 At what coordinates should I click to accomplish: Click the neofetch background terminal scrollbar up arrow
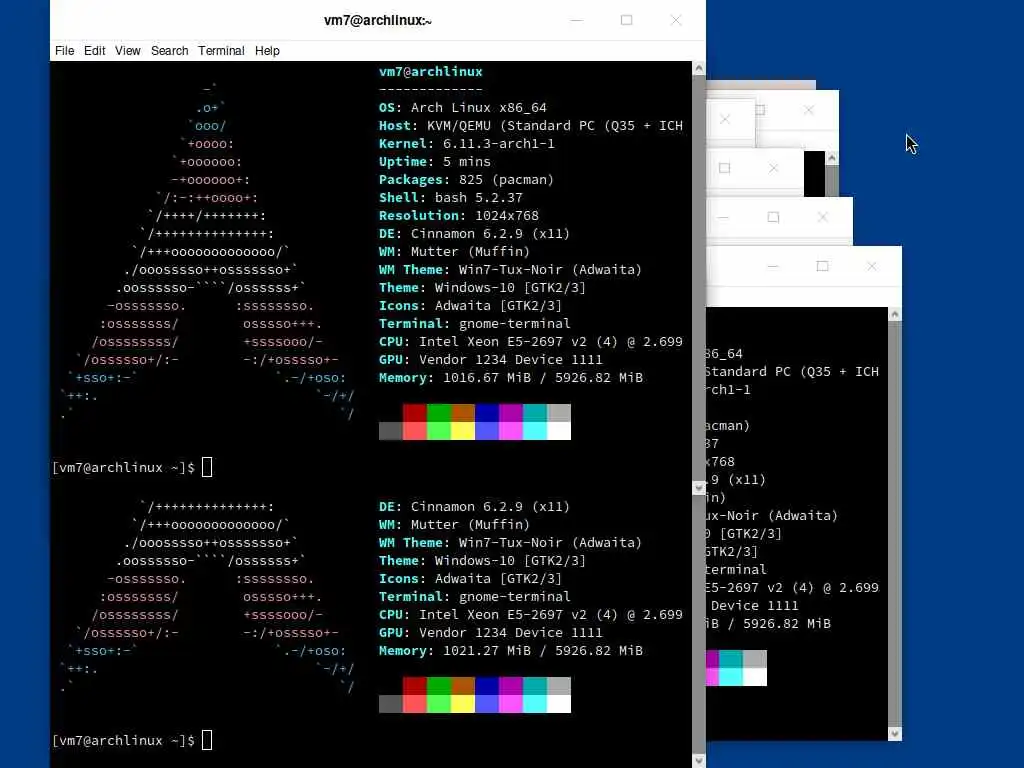(895, 314)
